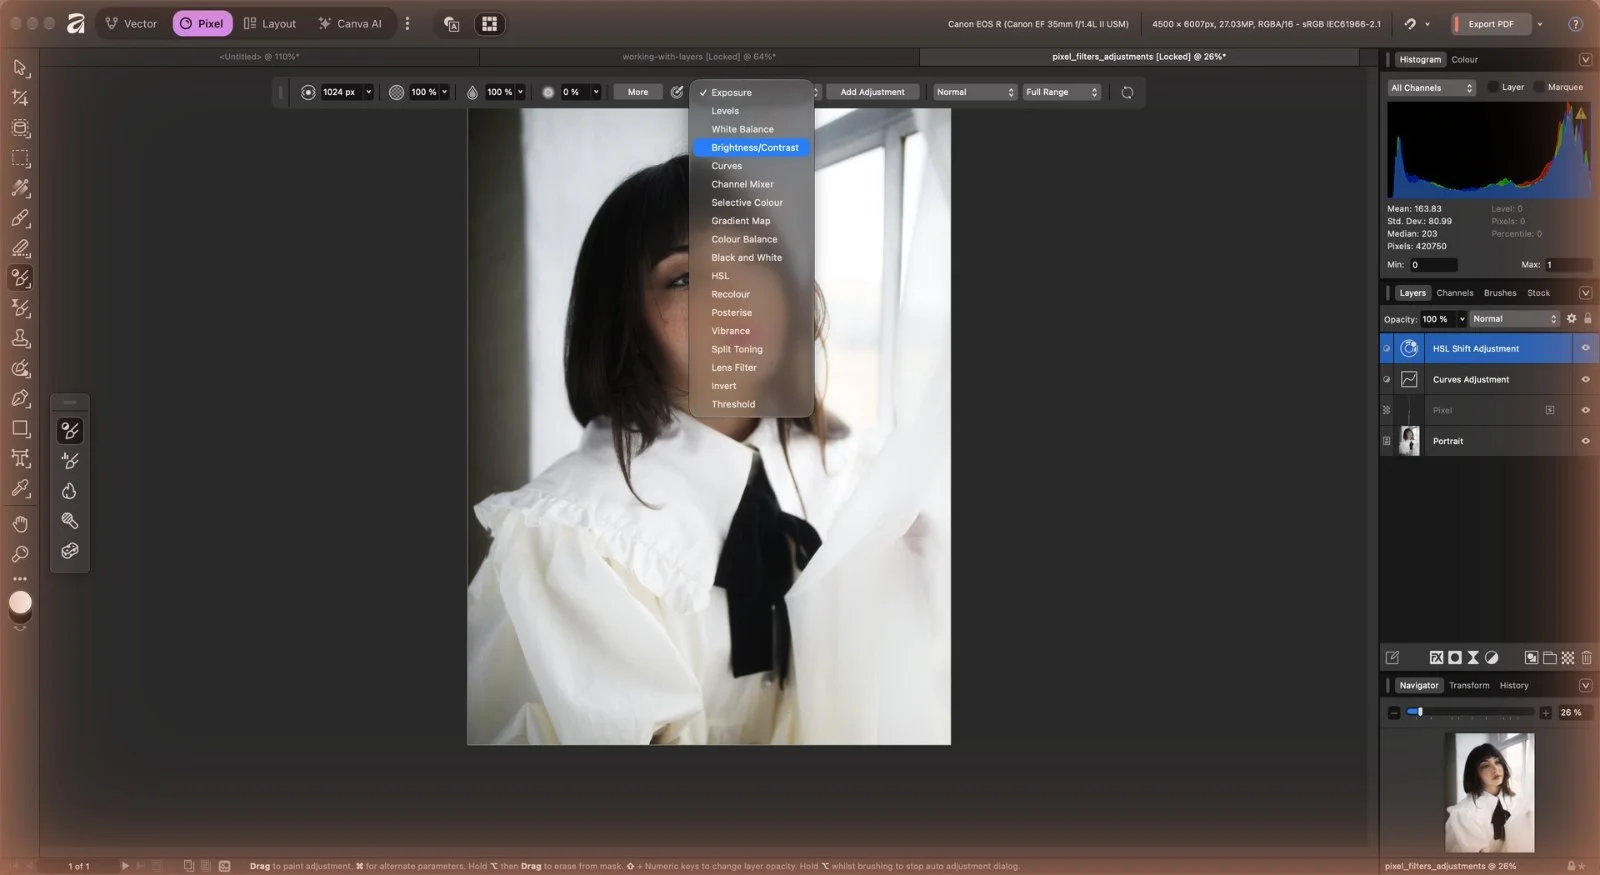Screen dimensions: 1600x875
Task: Select the Move tool arrow
Action: coord(20,68)
